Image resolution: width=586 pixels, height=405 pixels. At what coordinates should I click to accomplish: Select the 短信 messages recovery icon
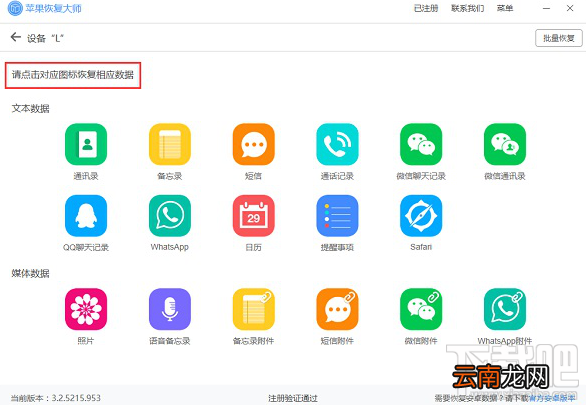point(253,144)
